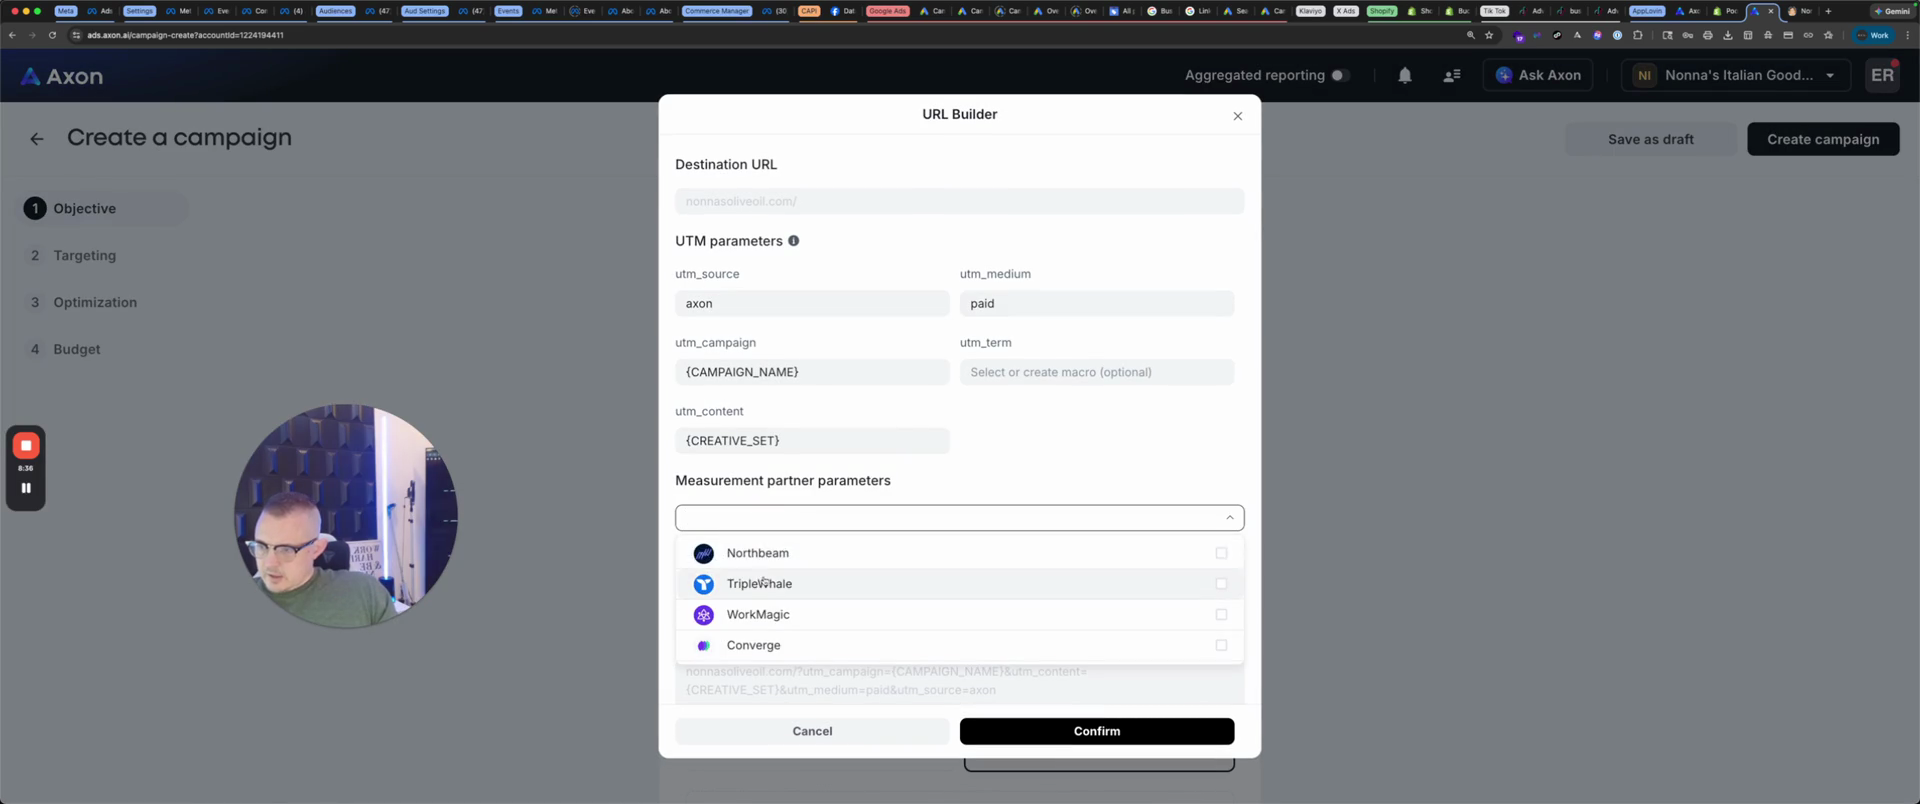
Task: Click the notifications bell icon
Action: pos(1405,75)
